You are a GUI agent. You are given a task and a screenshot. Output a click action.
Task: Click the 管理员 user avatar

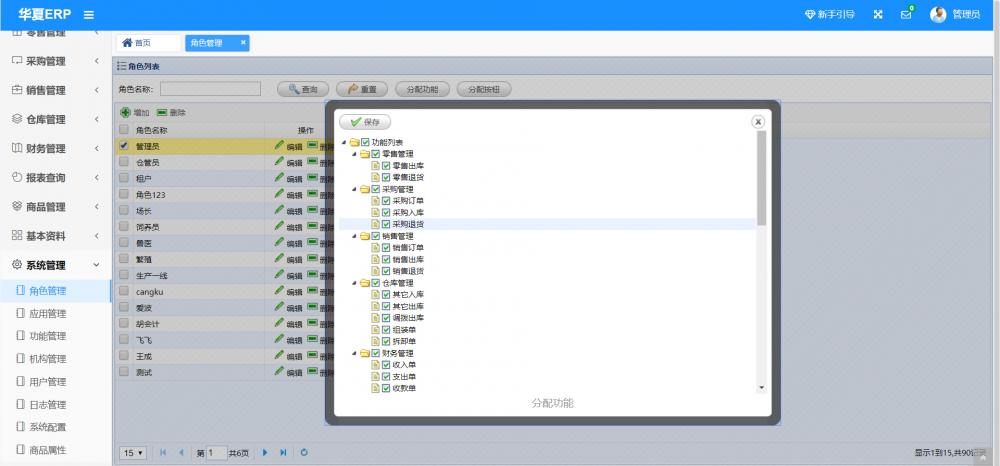(938, 15)
